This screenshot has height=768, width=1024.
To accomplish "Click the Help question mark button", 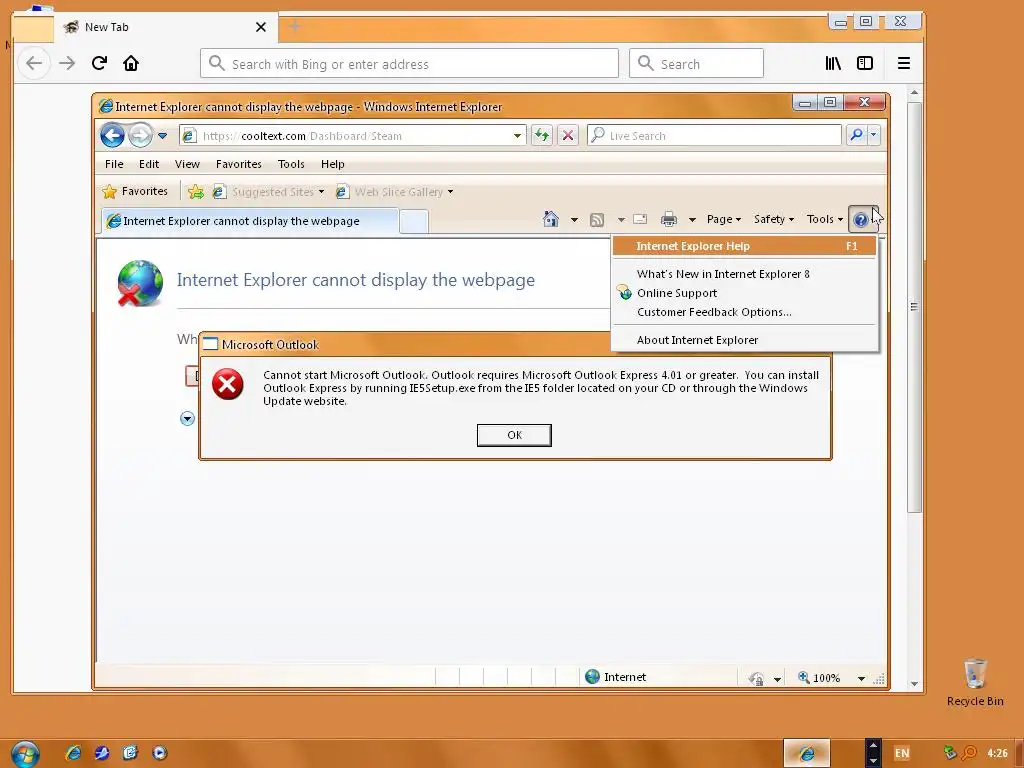I will coord(861,219).
